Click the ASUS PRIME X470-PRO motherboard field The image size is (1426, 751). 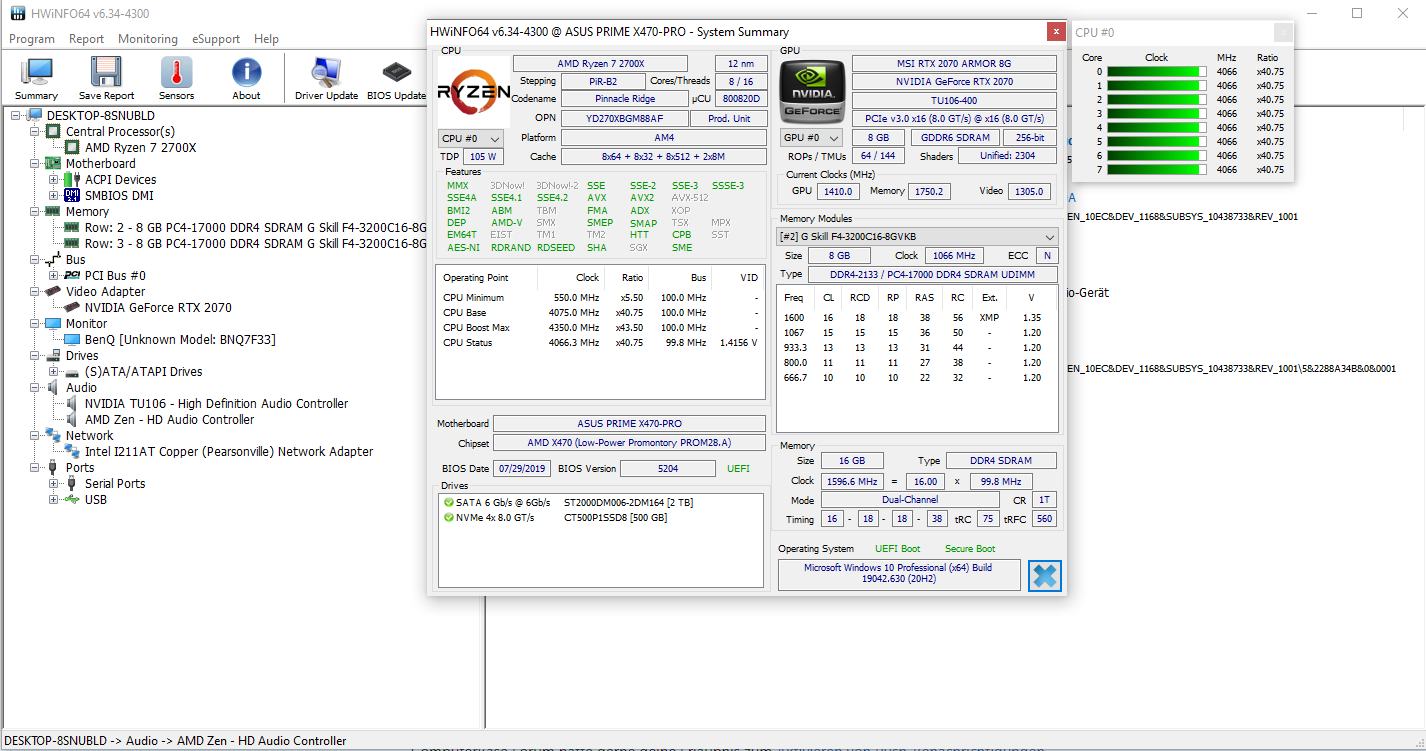pyautogui.click(x=630, y=424)
